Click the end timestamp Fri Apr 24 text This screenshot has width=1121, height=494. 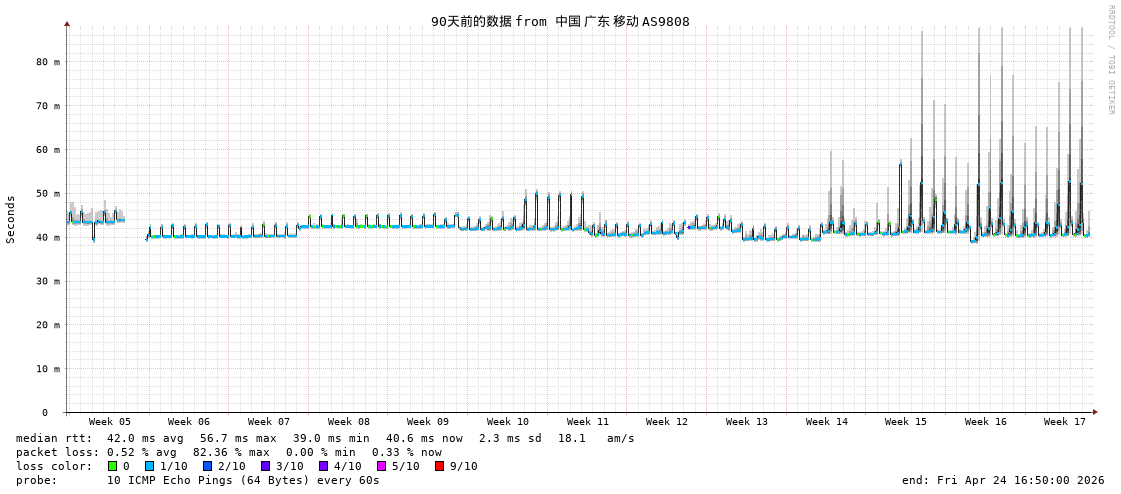point(1003,480)
